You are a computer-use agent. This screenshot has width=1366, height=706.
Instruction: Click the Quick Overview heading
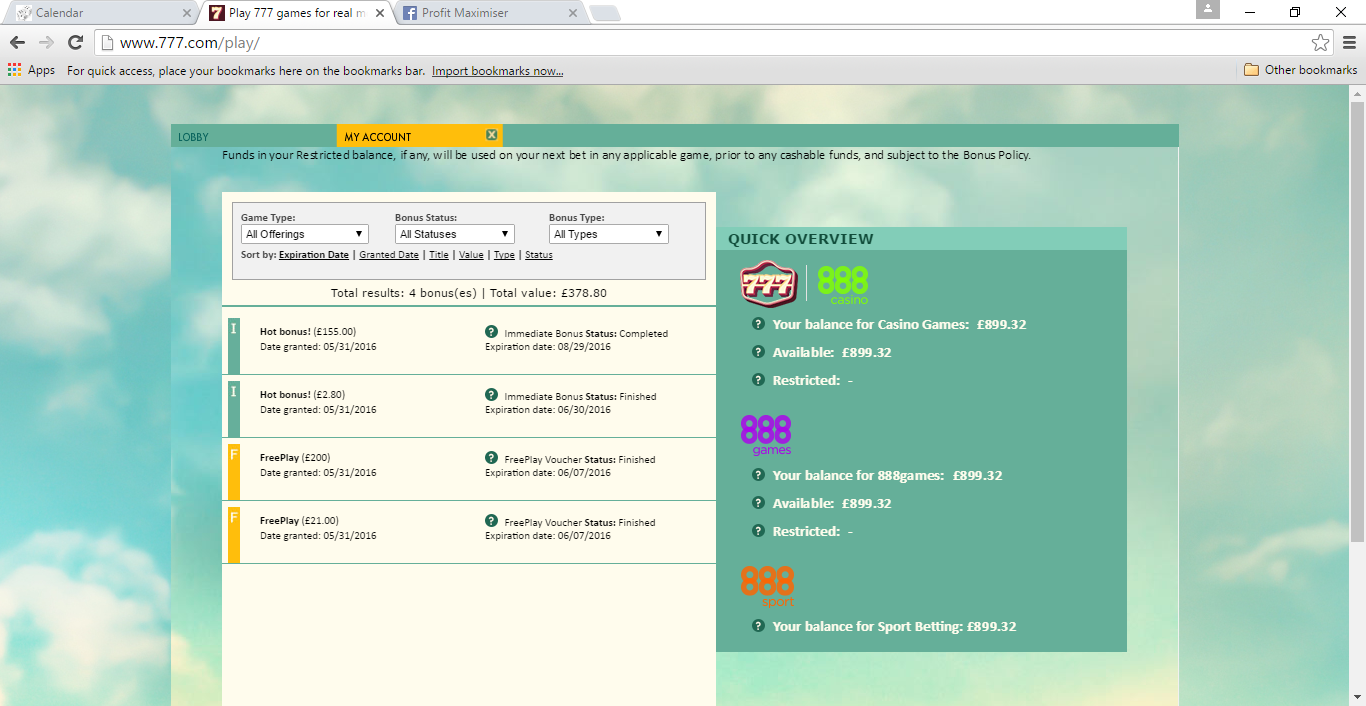pyautogui.click(x=801, y=239)
